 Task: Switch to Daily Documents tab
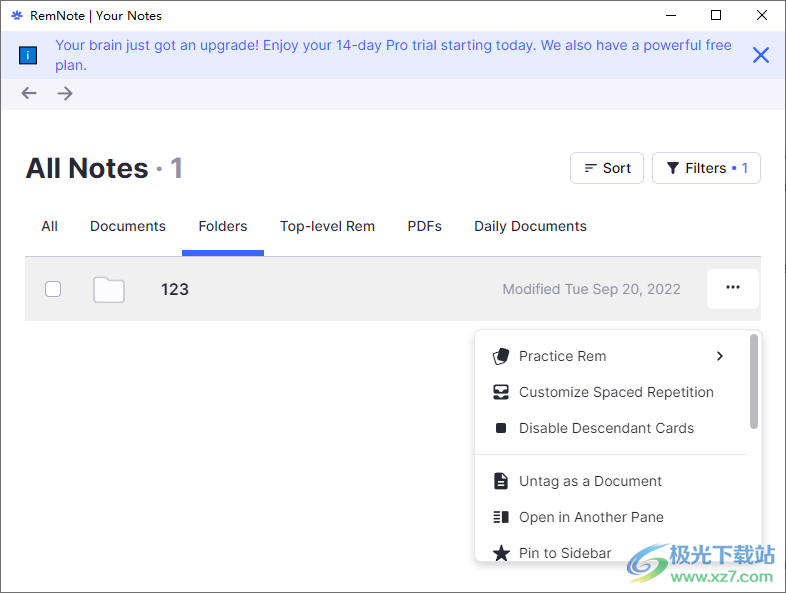[x=530, y=226]
